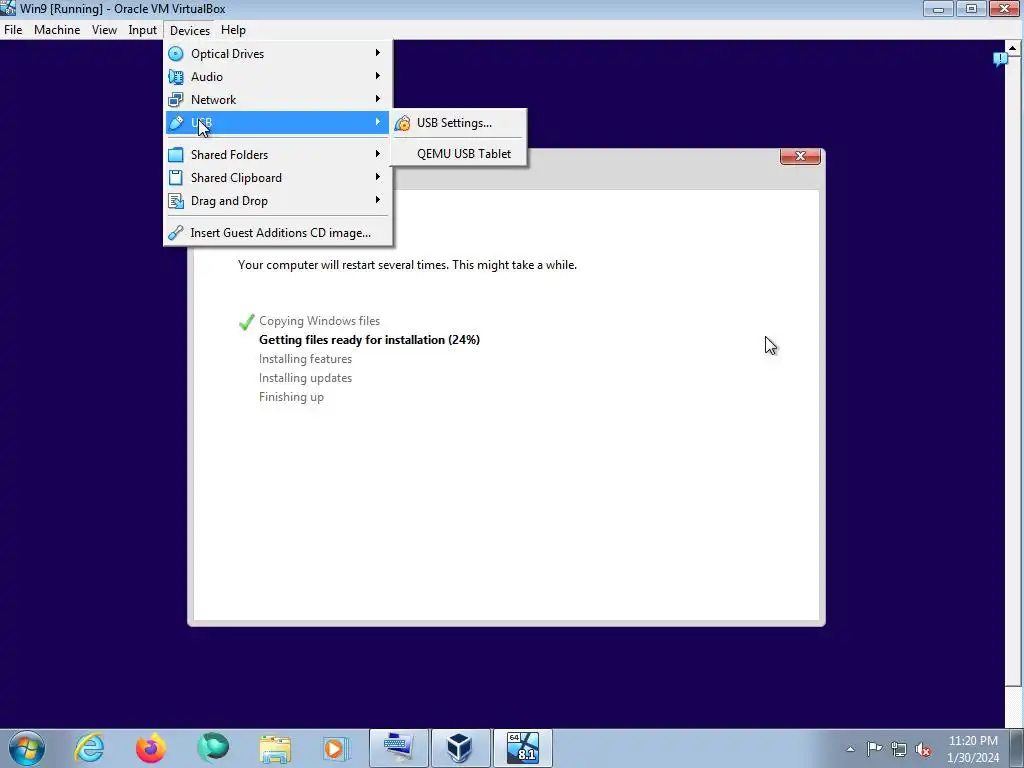Expand Shared Folders submenu arrow
Screen dimensions: 1024x768
tap(377, 154)
